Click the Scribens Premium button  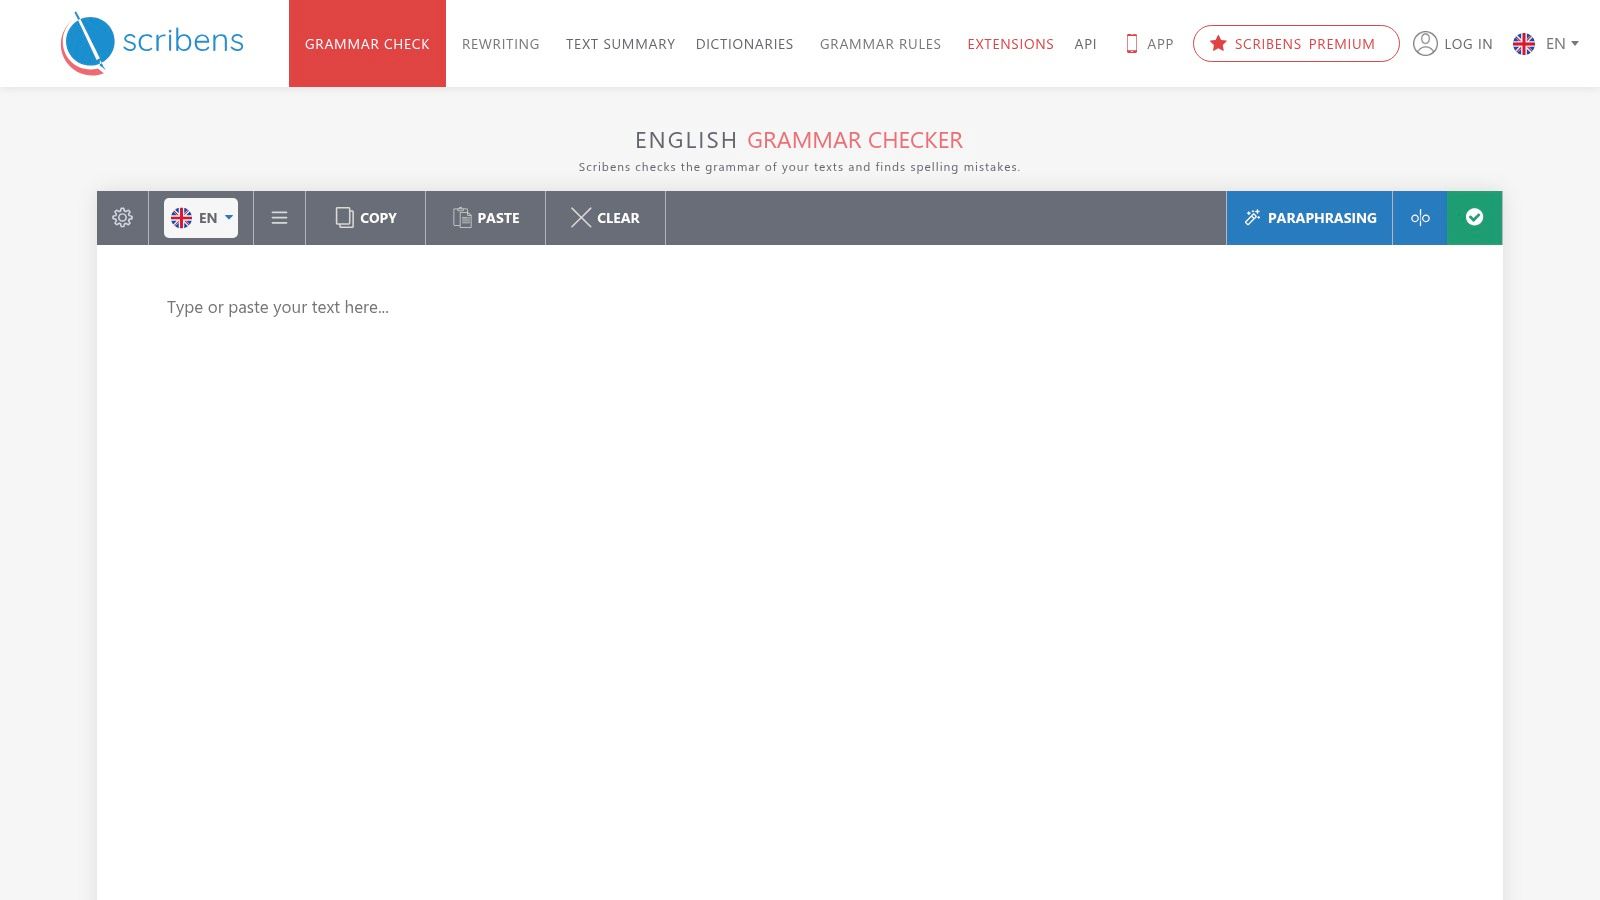coord(1295,44)
